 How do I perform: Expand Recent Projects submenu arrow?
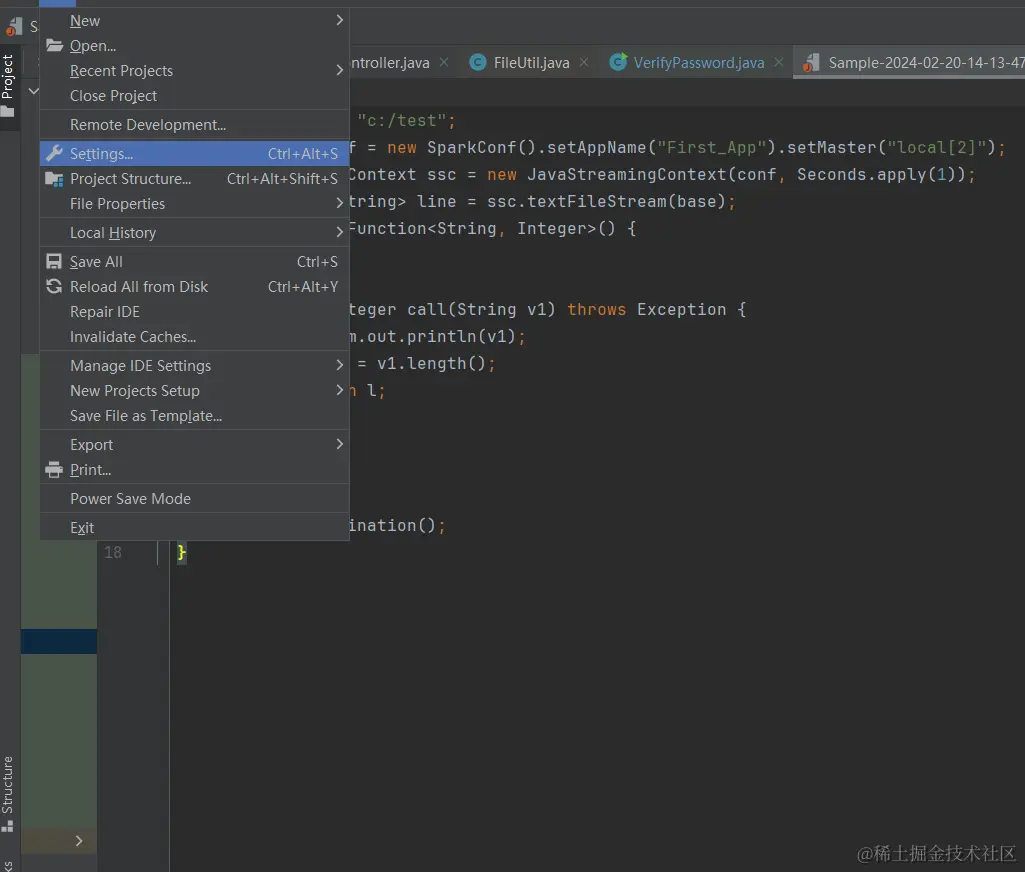[x=339, y=71]
